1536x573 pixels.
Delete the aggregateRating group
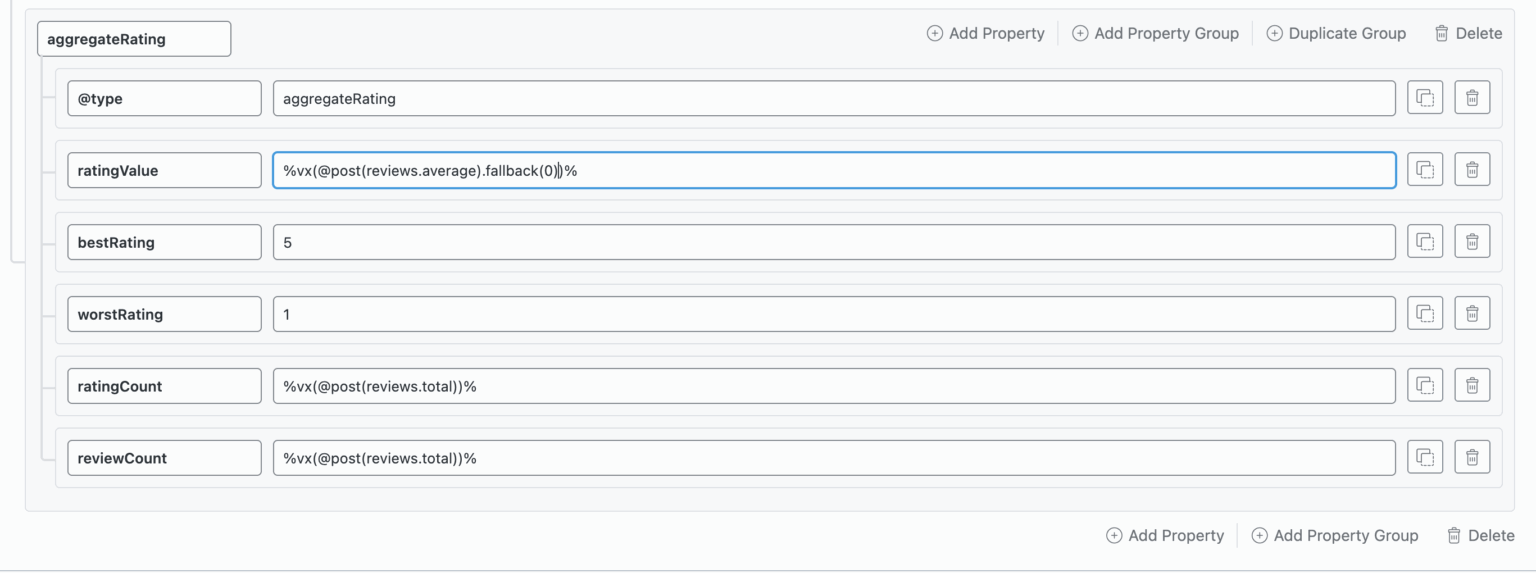1468,34
